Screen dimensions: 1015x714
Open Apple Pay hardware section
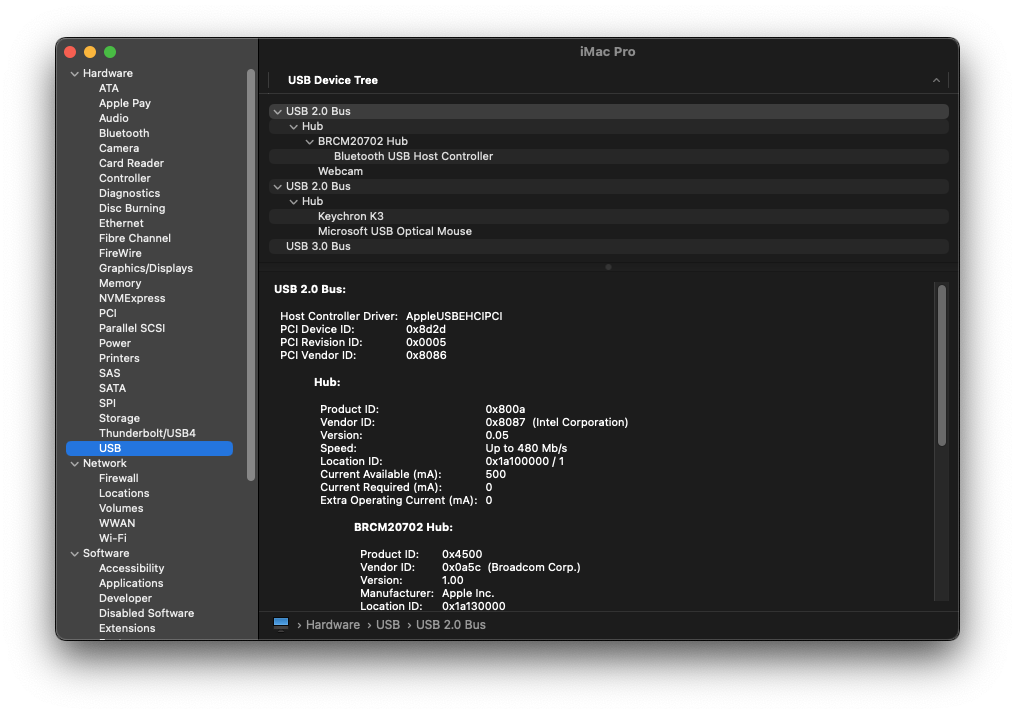[x=125, y=103]
